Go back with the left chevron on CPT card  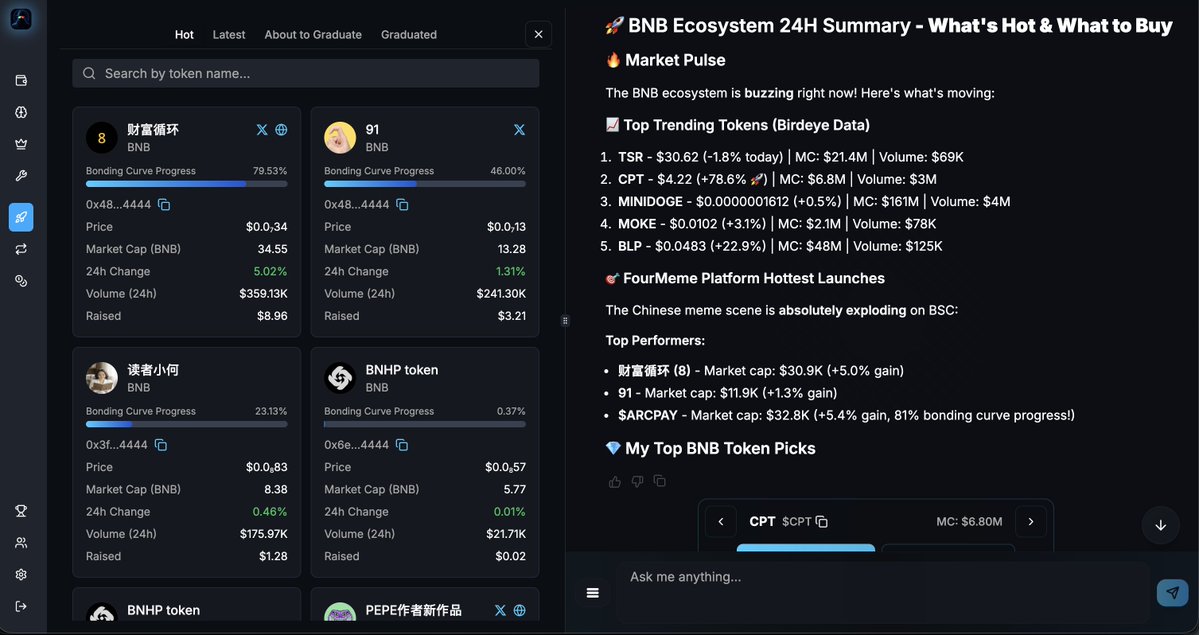(x=721, y=521)
